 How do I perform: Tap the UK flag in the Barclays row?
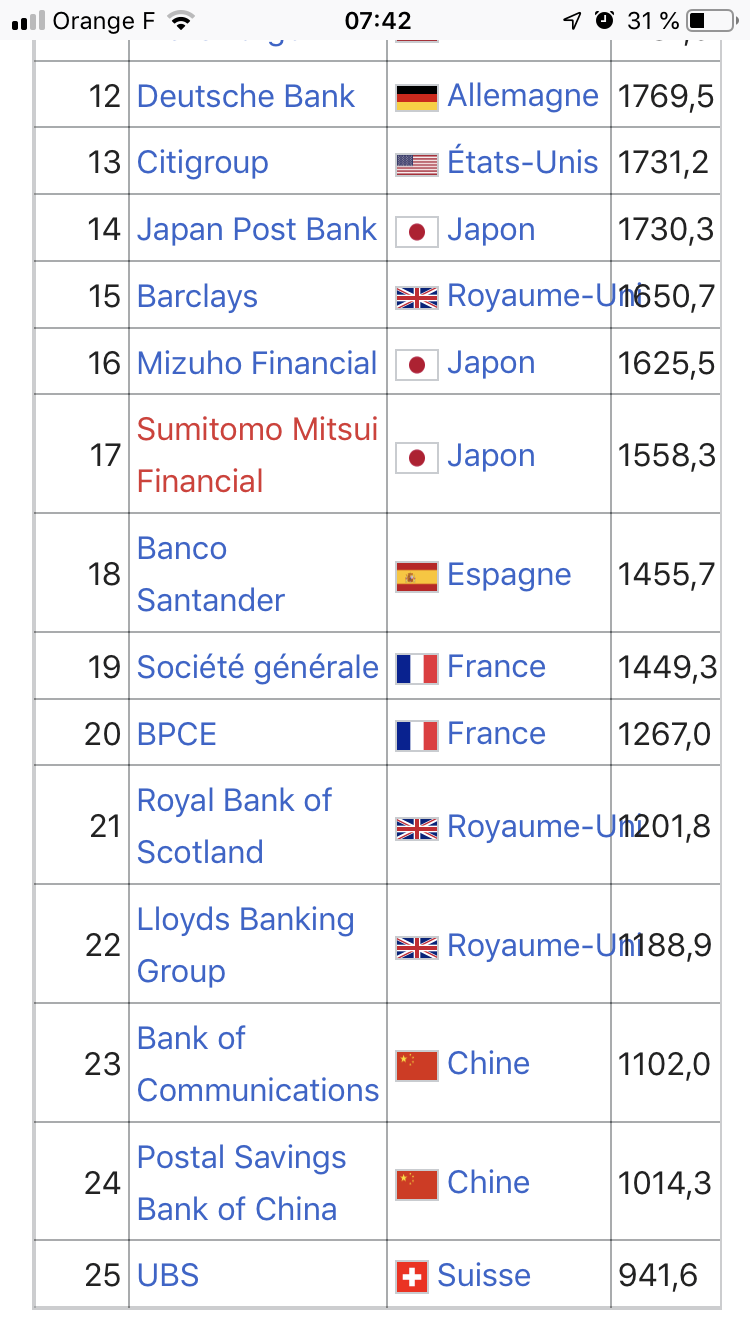[417, 297]
